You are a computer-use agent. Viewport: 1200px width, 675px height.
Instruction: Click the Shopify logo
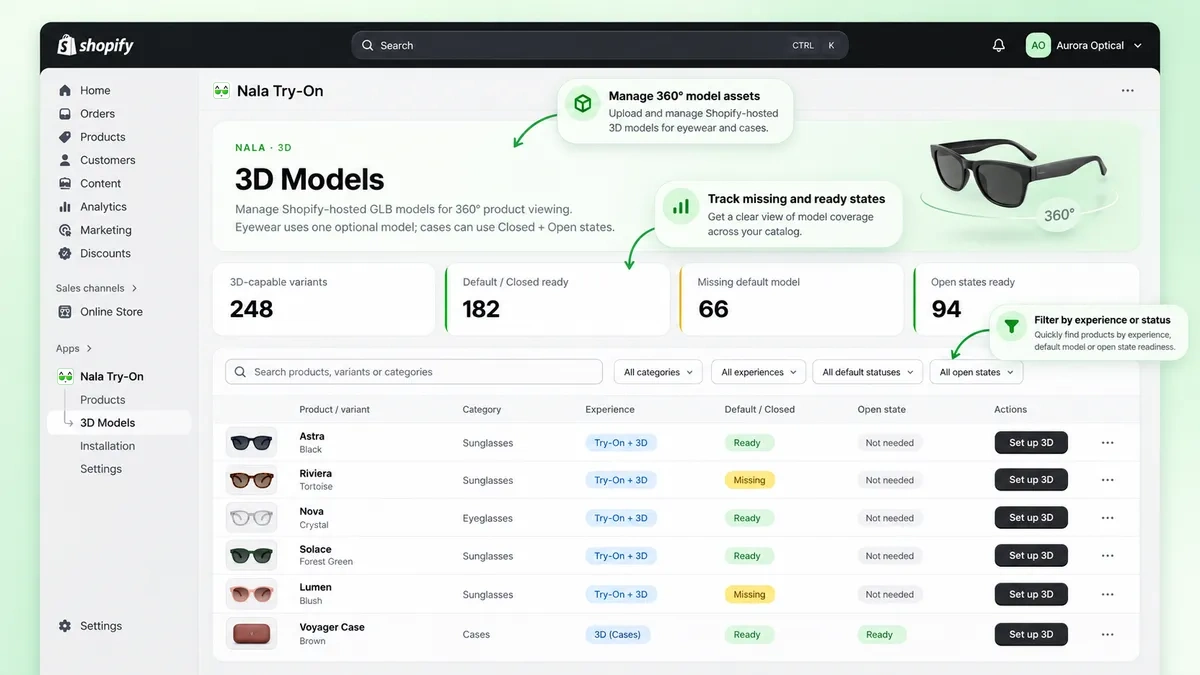coord(95,45)
